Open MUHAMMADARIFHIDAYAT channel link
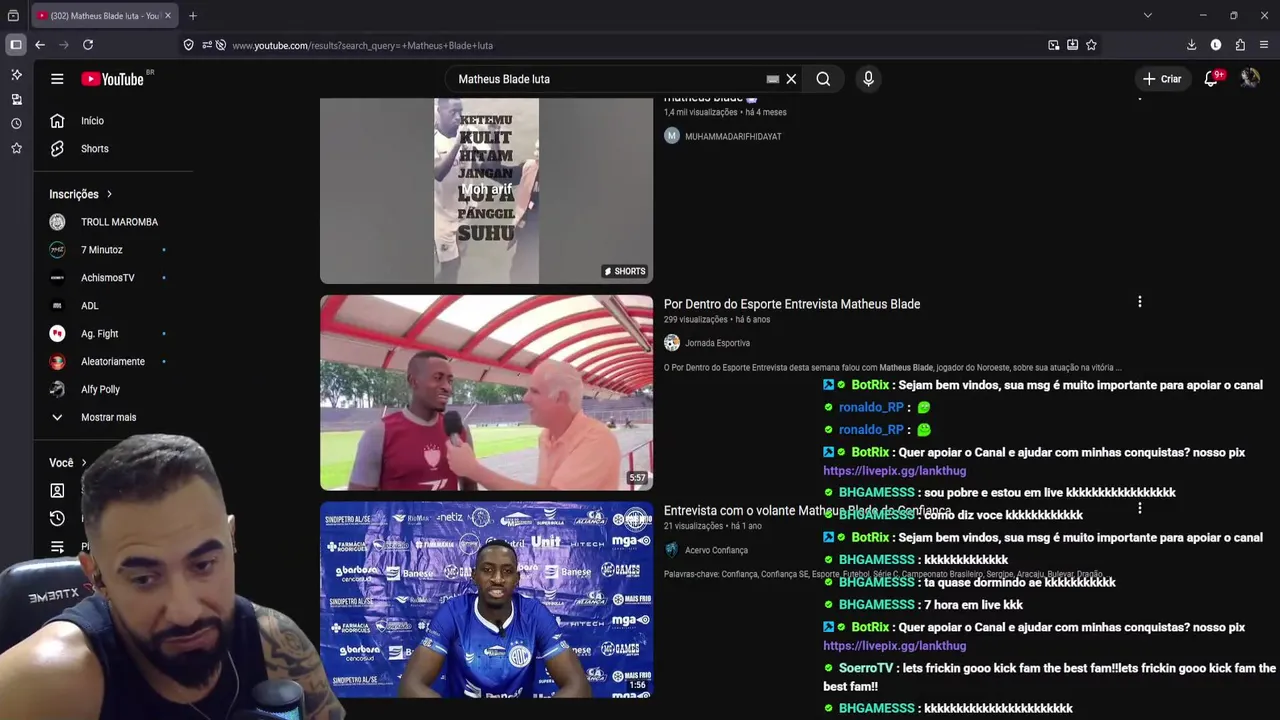 coord(733,136)
